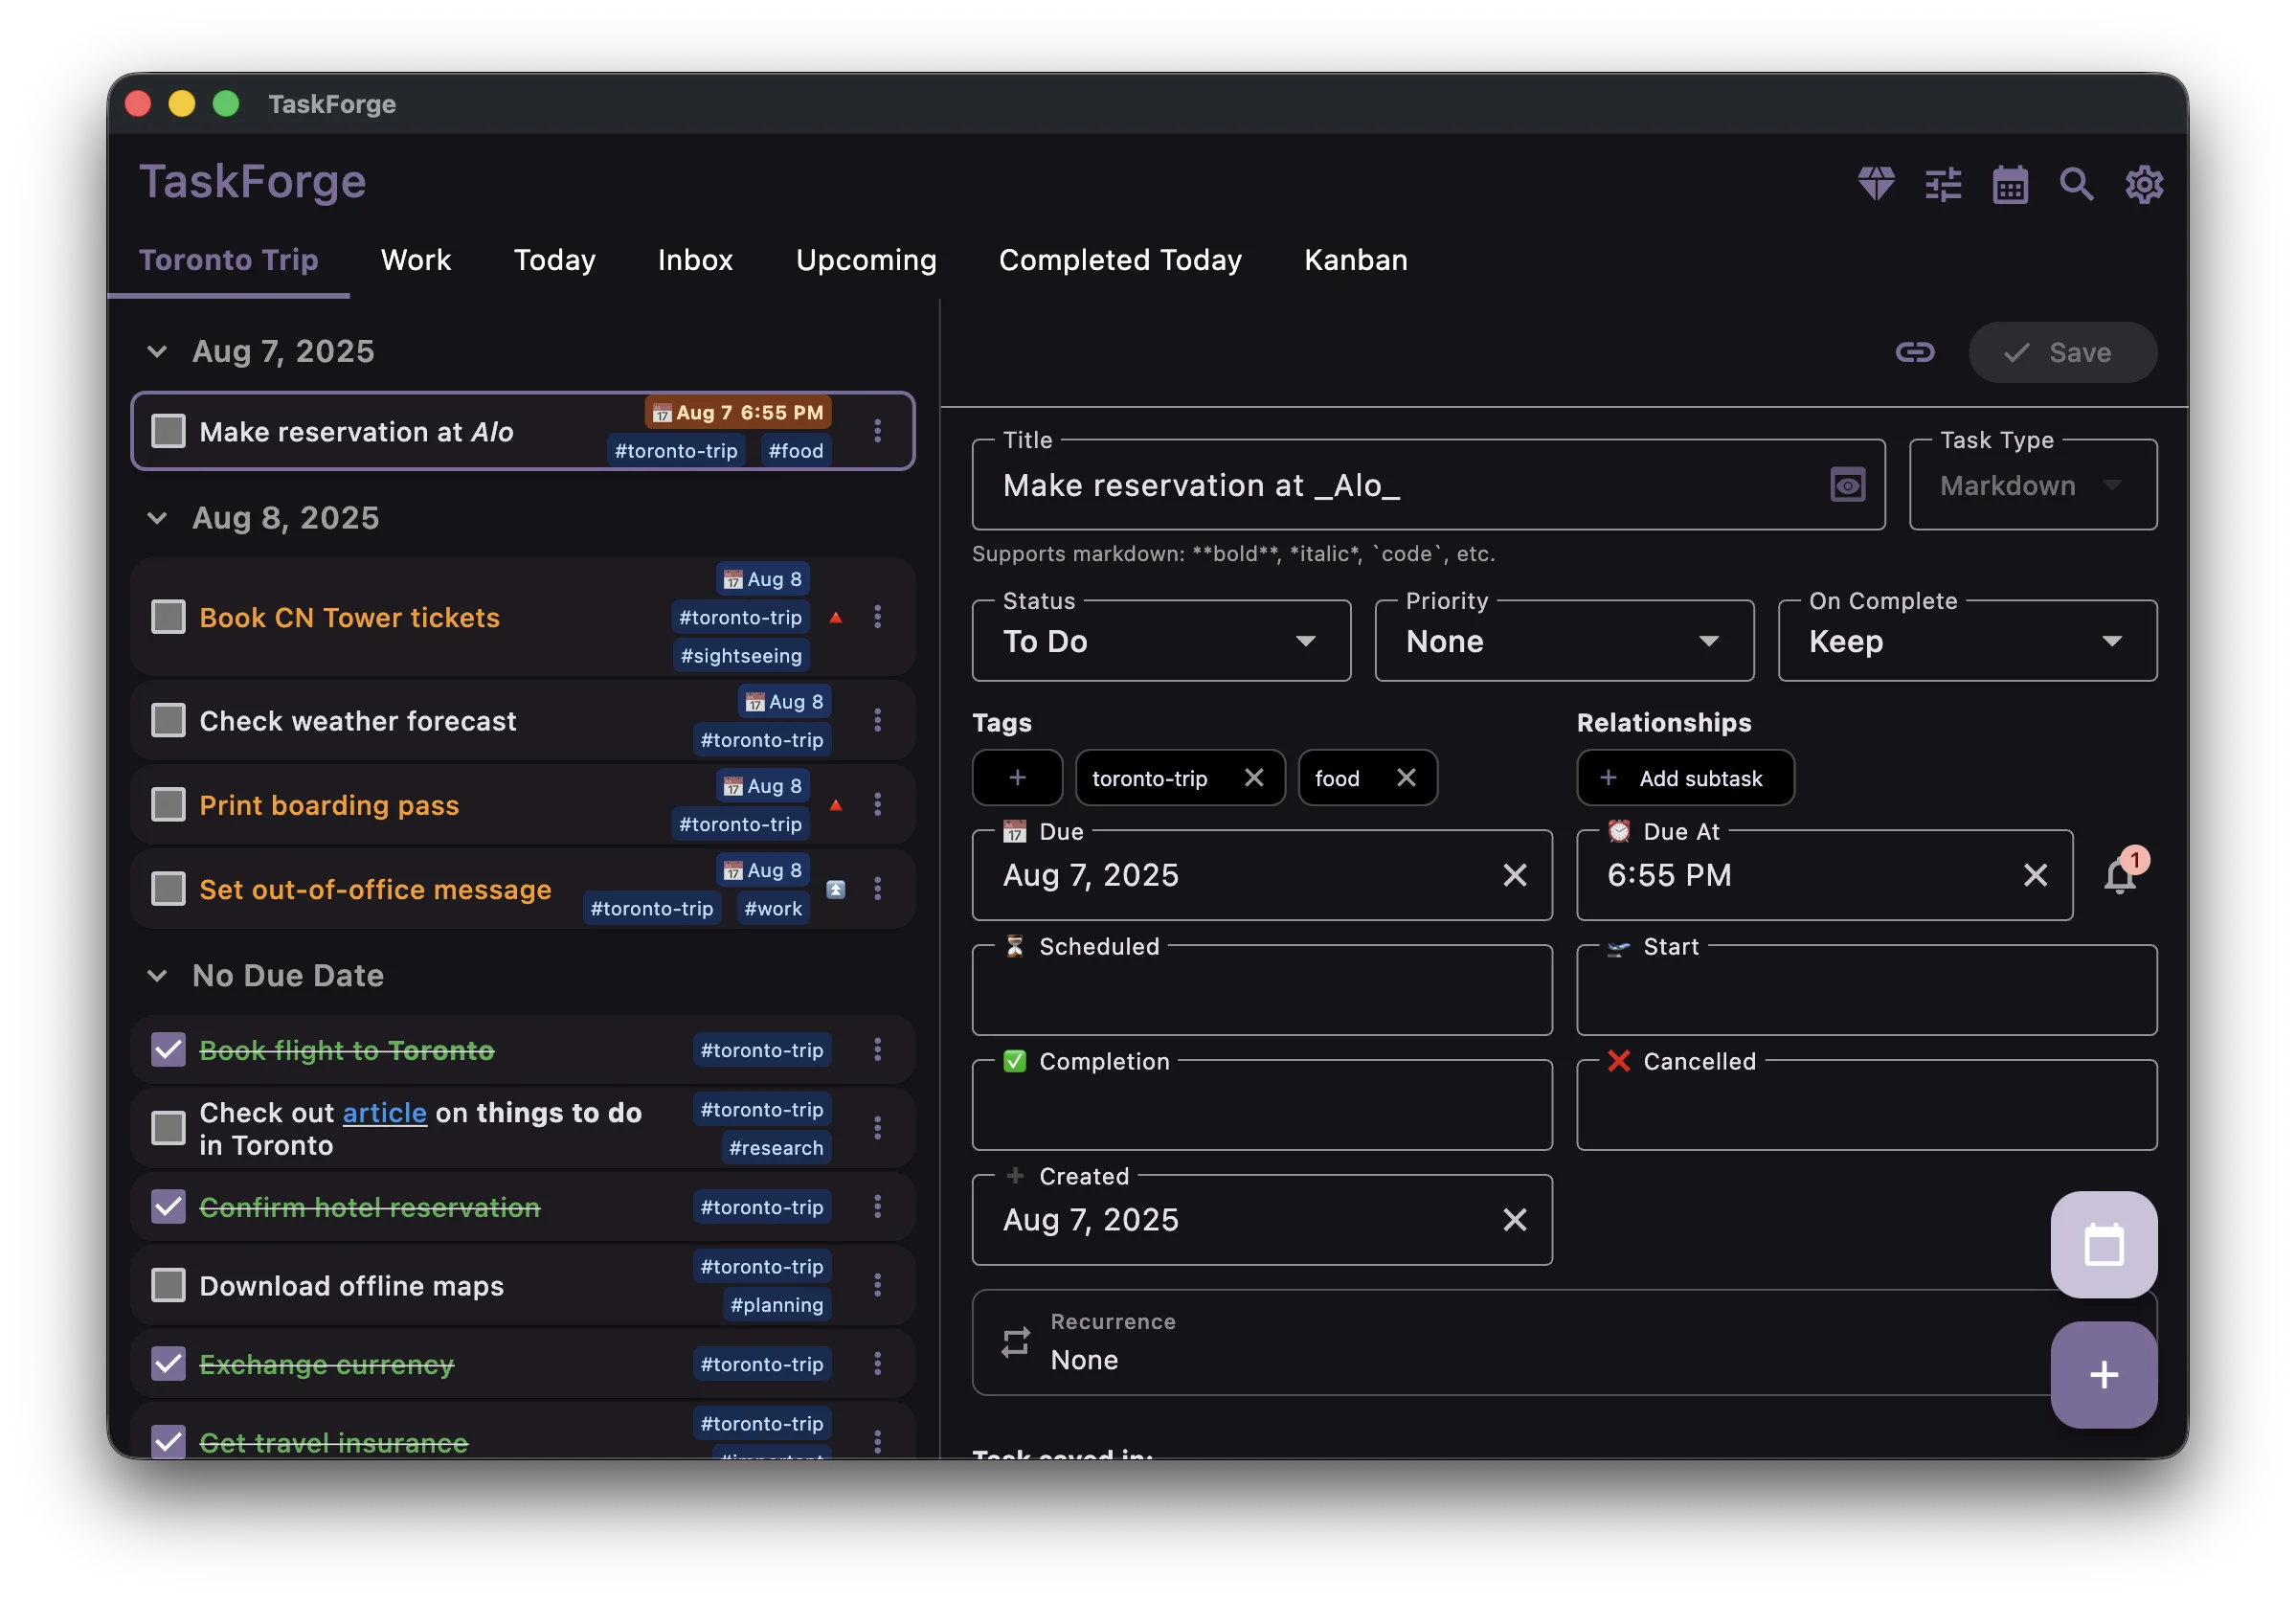This screenshot has height=1601, width=2296.
Task: Tick the Download offline maps checkbox
Action: 168,1285
